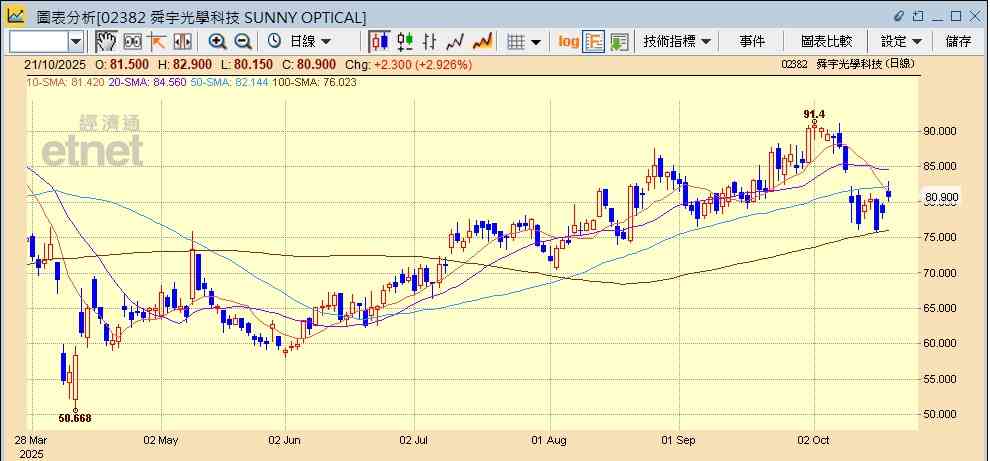Screen dimensions: 990x461
Task: Toggle the green download arrow panel icon
Action: pos(619,41)
